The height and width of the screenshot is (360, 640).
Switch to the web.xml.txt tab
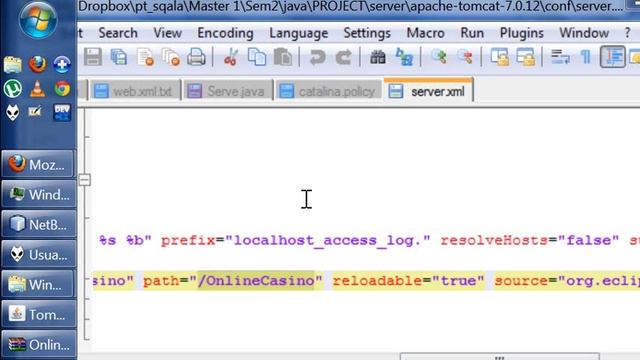135,91
